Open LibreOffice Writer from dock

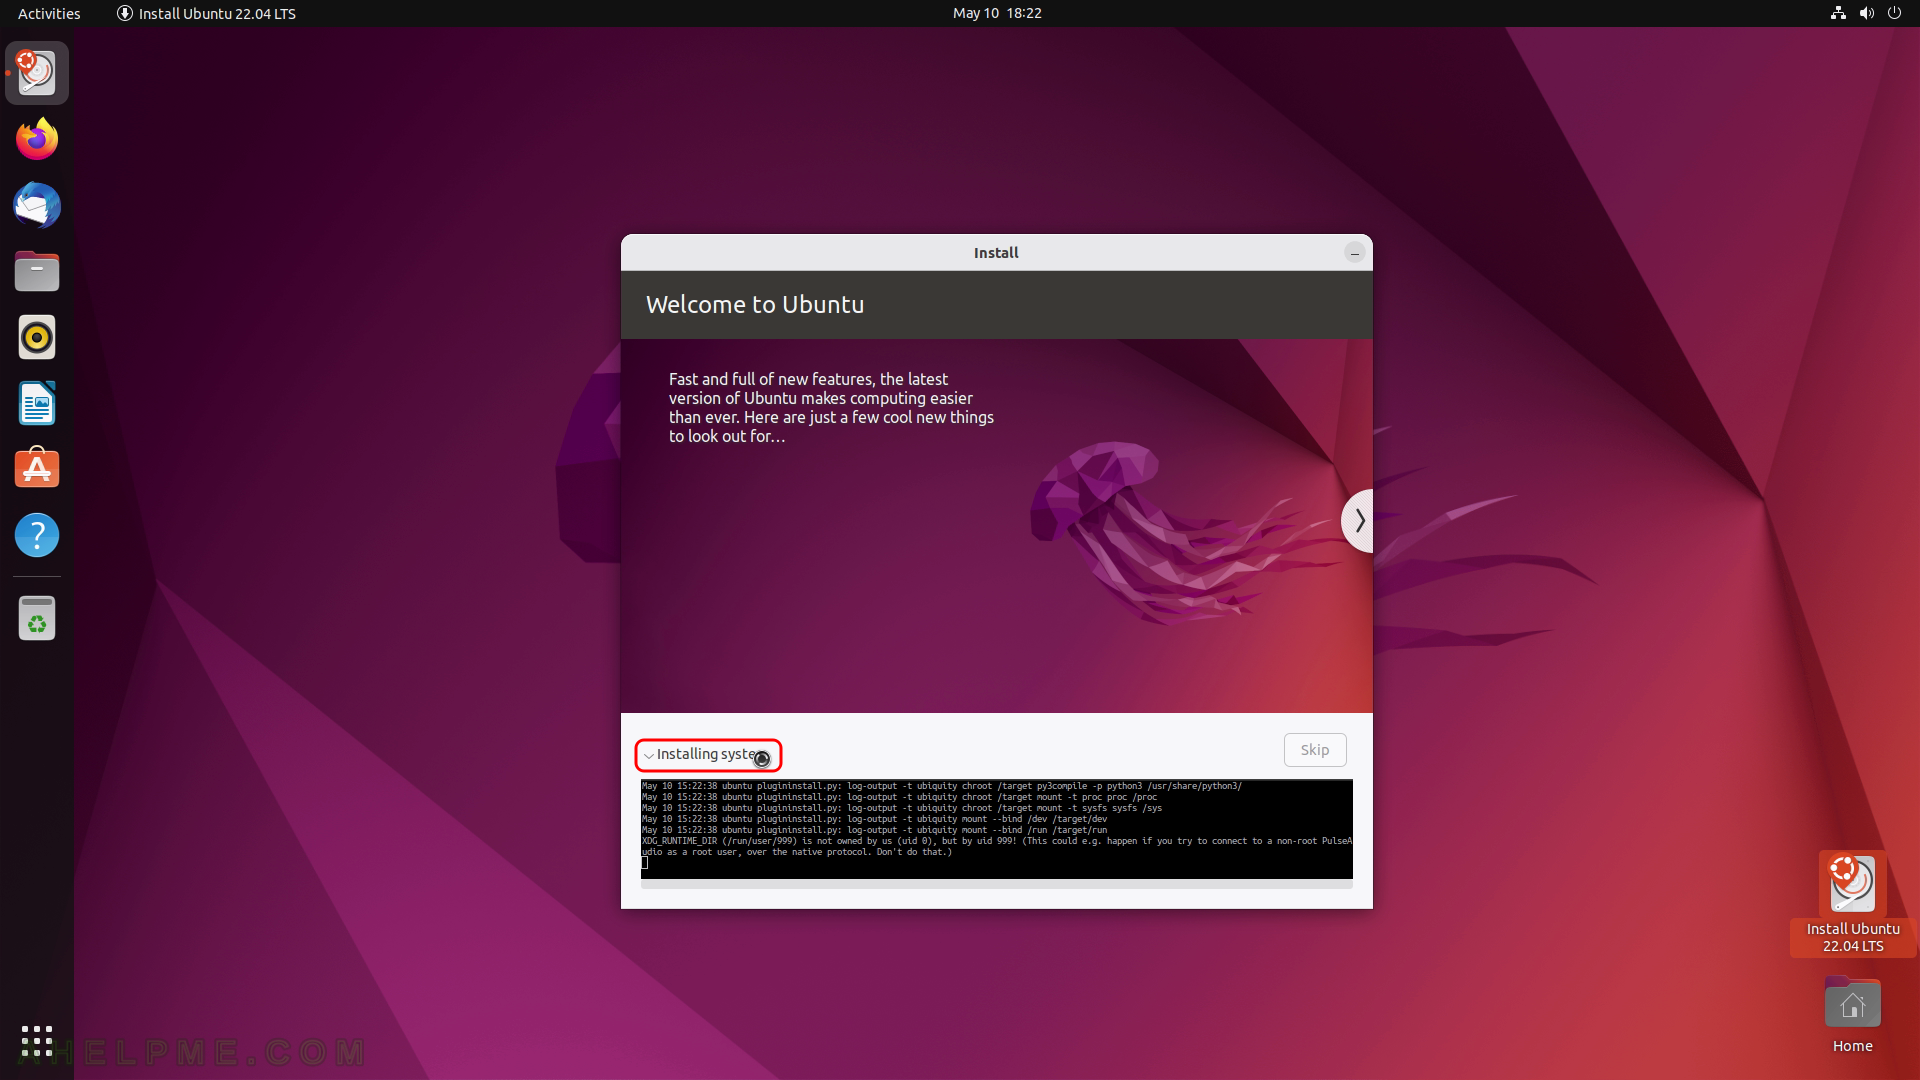pyautogui.click(x=37, y=403)
